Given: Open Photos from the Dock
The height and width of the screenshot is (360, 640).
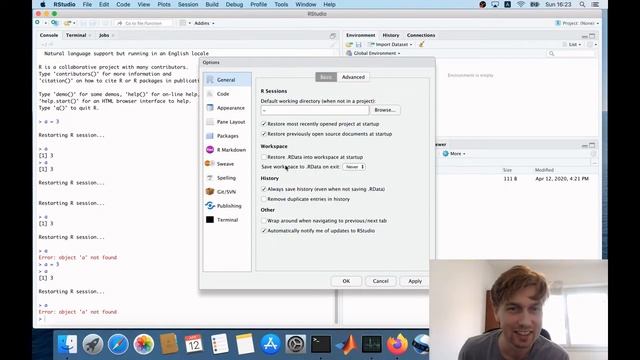Looking at the screenshot, I should pyautogui.click(x=143, y=344).
